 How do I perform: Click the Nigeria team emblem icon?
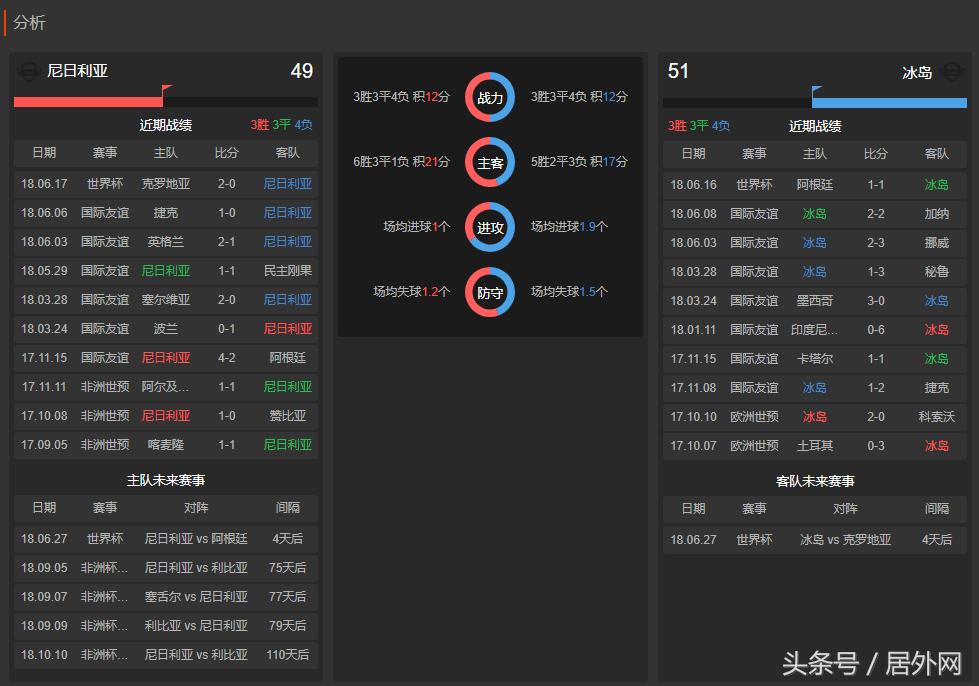tap(30, 71)
